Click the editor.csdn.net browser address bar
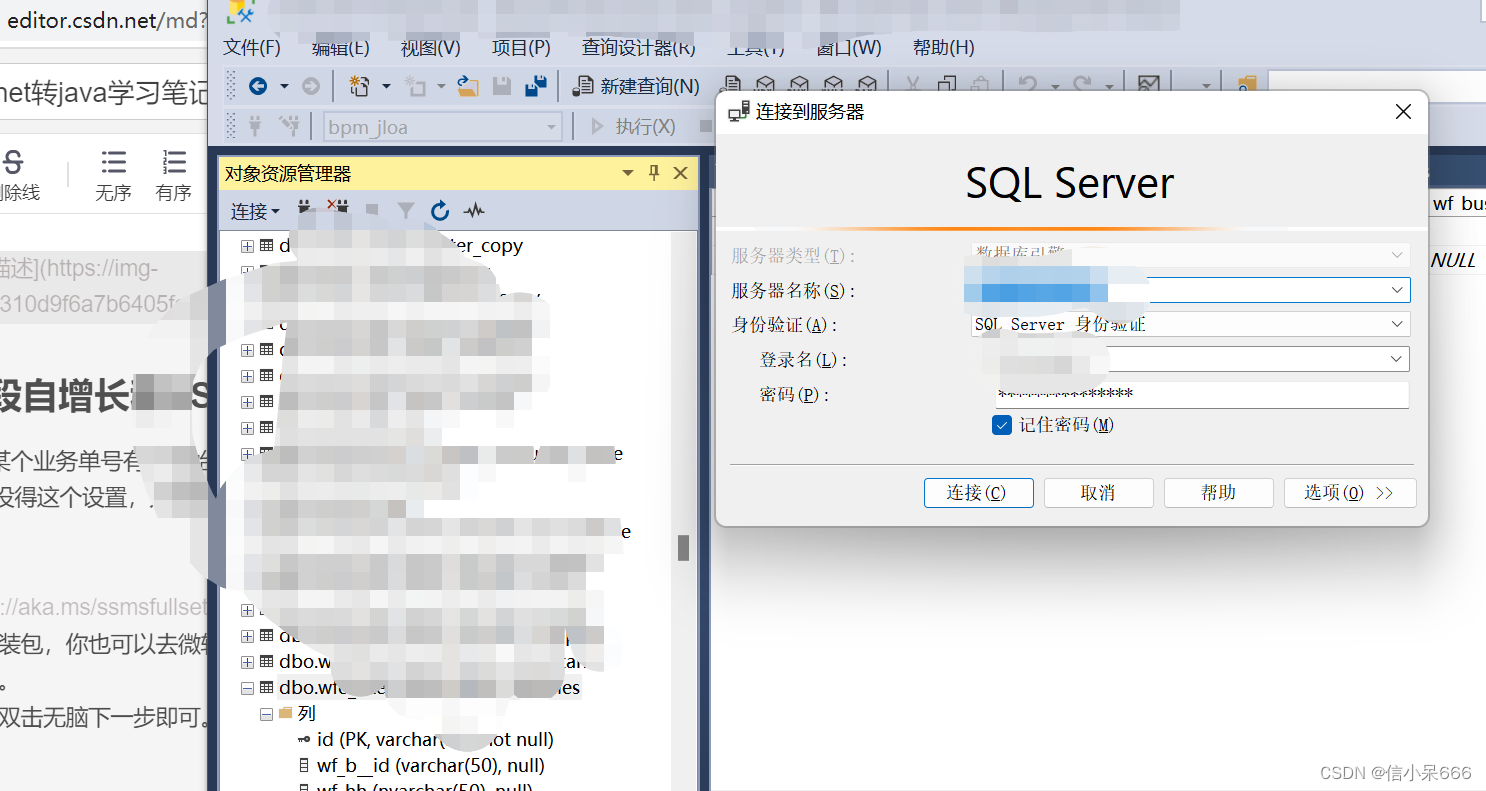 pyautogui.click(x=105, y=20)
